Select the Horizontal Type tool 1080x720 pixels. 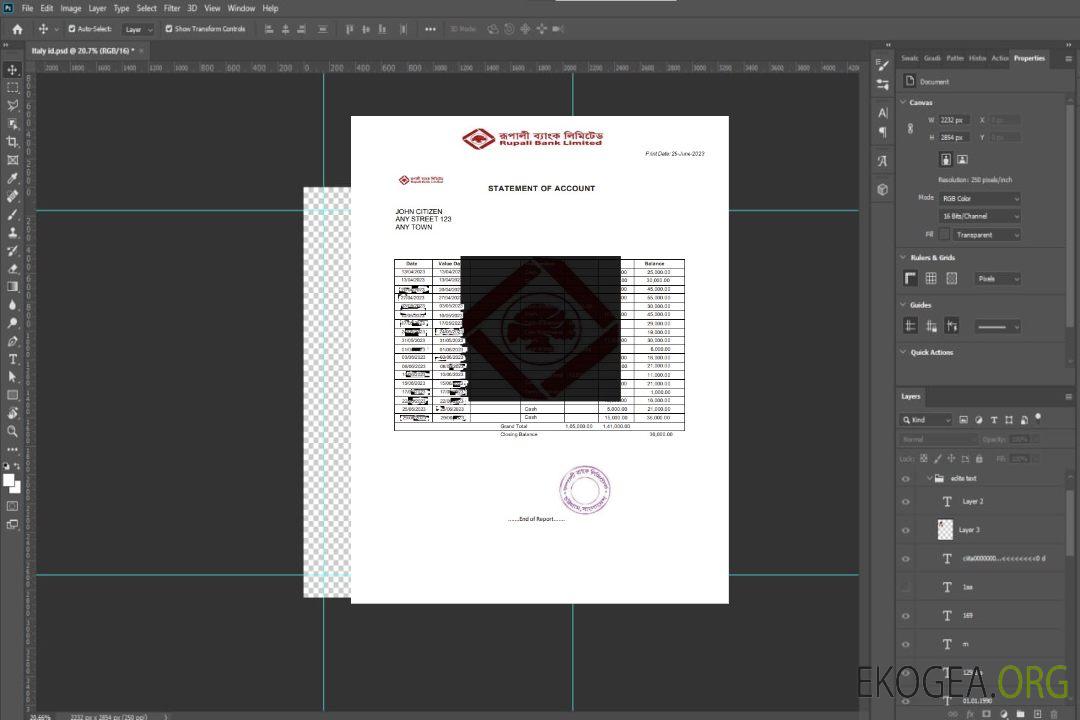(12, 359)
